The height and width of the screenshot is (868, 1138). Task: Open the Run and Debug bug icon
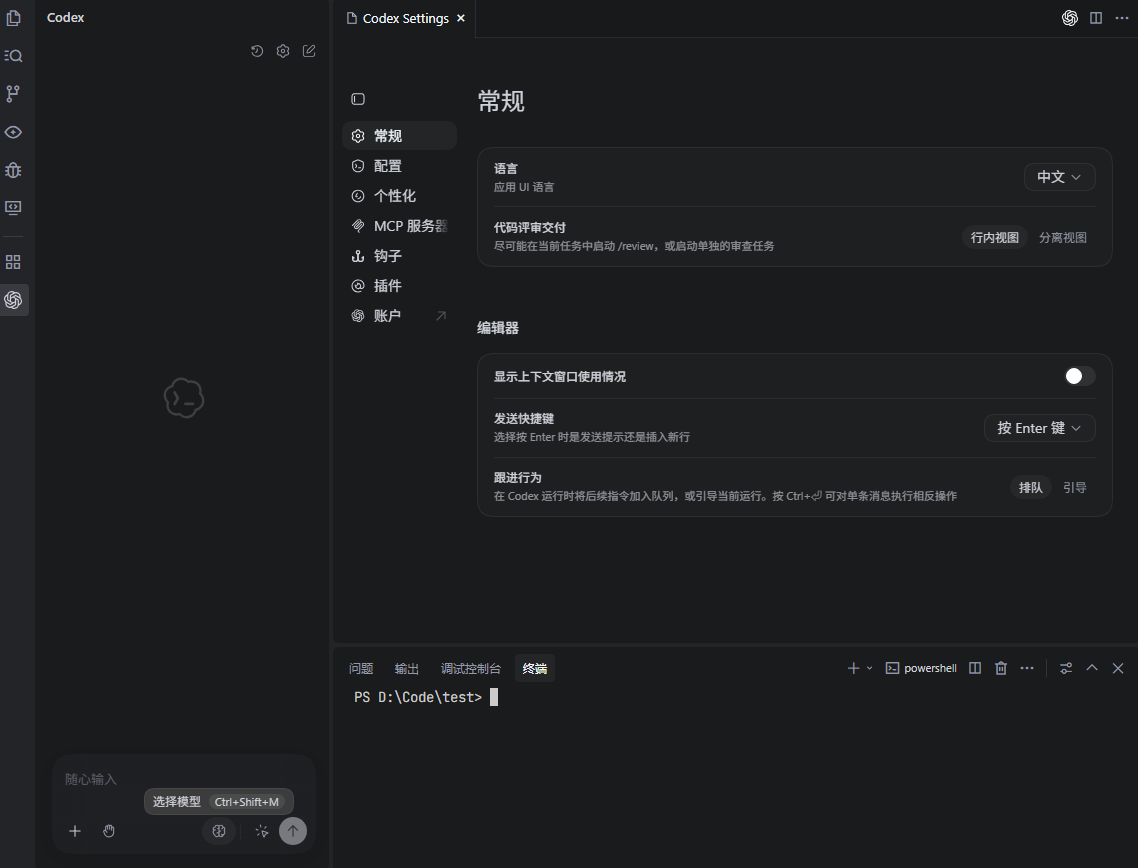tap(13, 170)
